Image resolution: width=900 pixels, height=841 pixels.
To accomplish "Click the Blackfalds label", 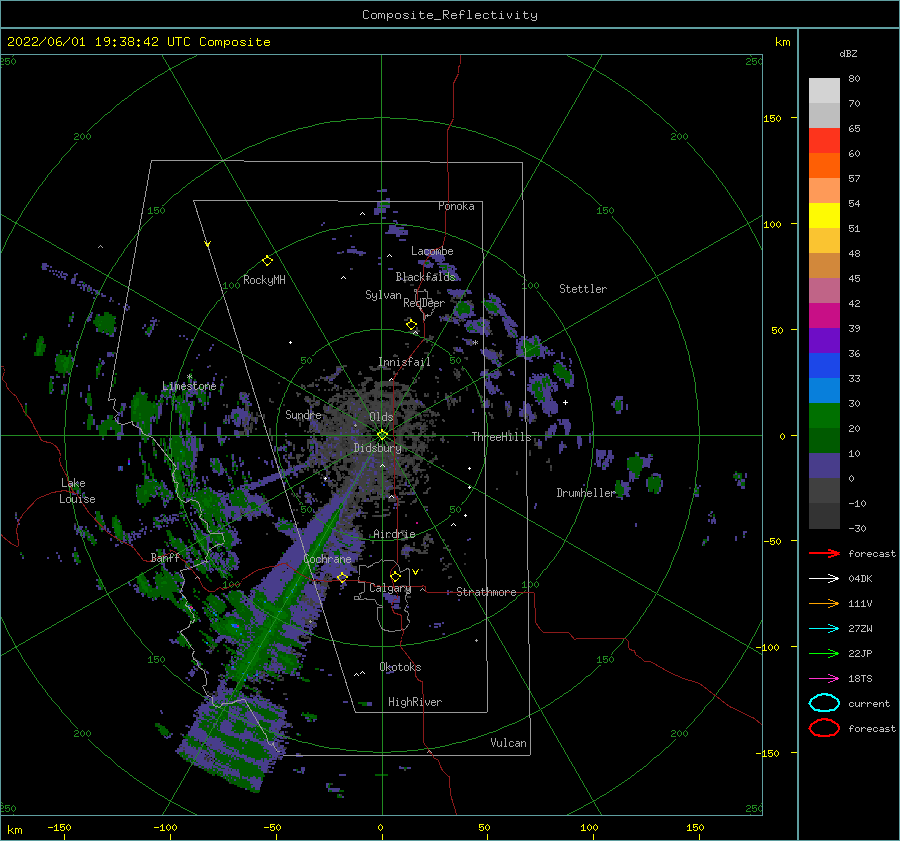I will [x=425, y=277].
